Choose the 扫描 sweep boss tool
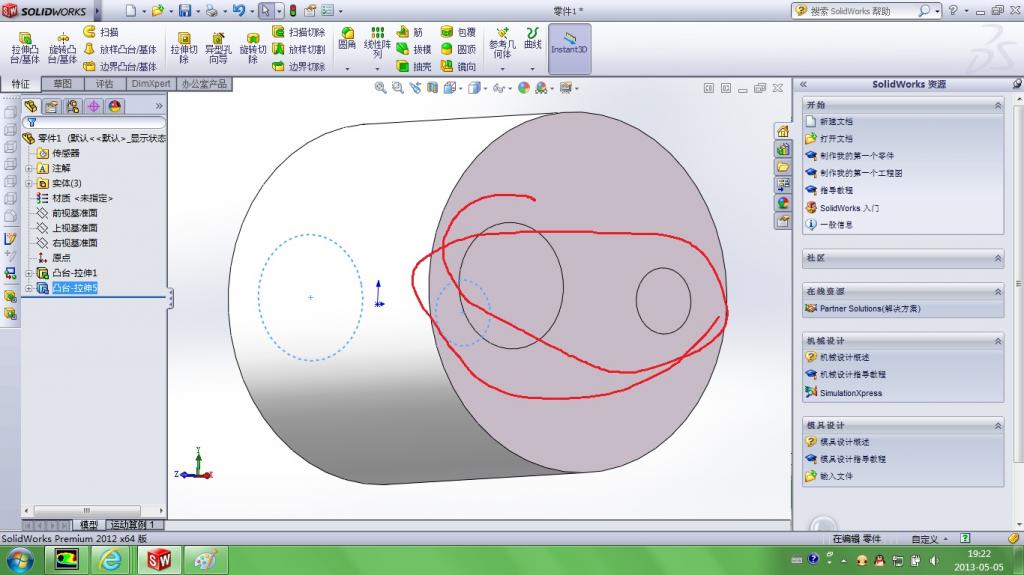 click(x=101, y=31)
